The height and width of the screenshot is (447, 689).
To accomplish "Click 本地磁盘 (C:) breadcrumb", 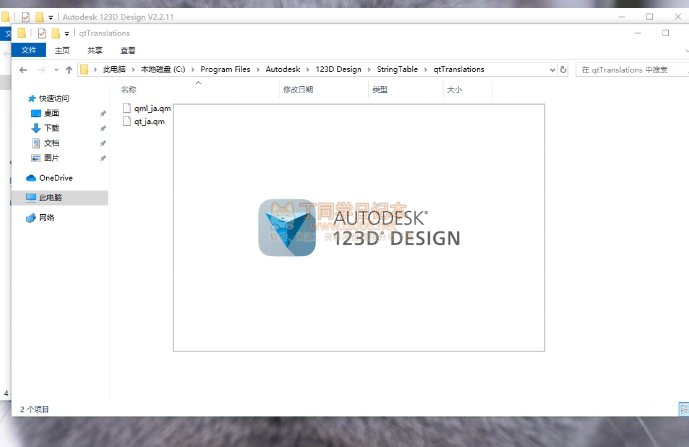I will pos(163,69).
